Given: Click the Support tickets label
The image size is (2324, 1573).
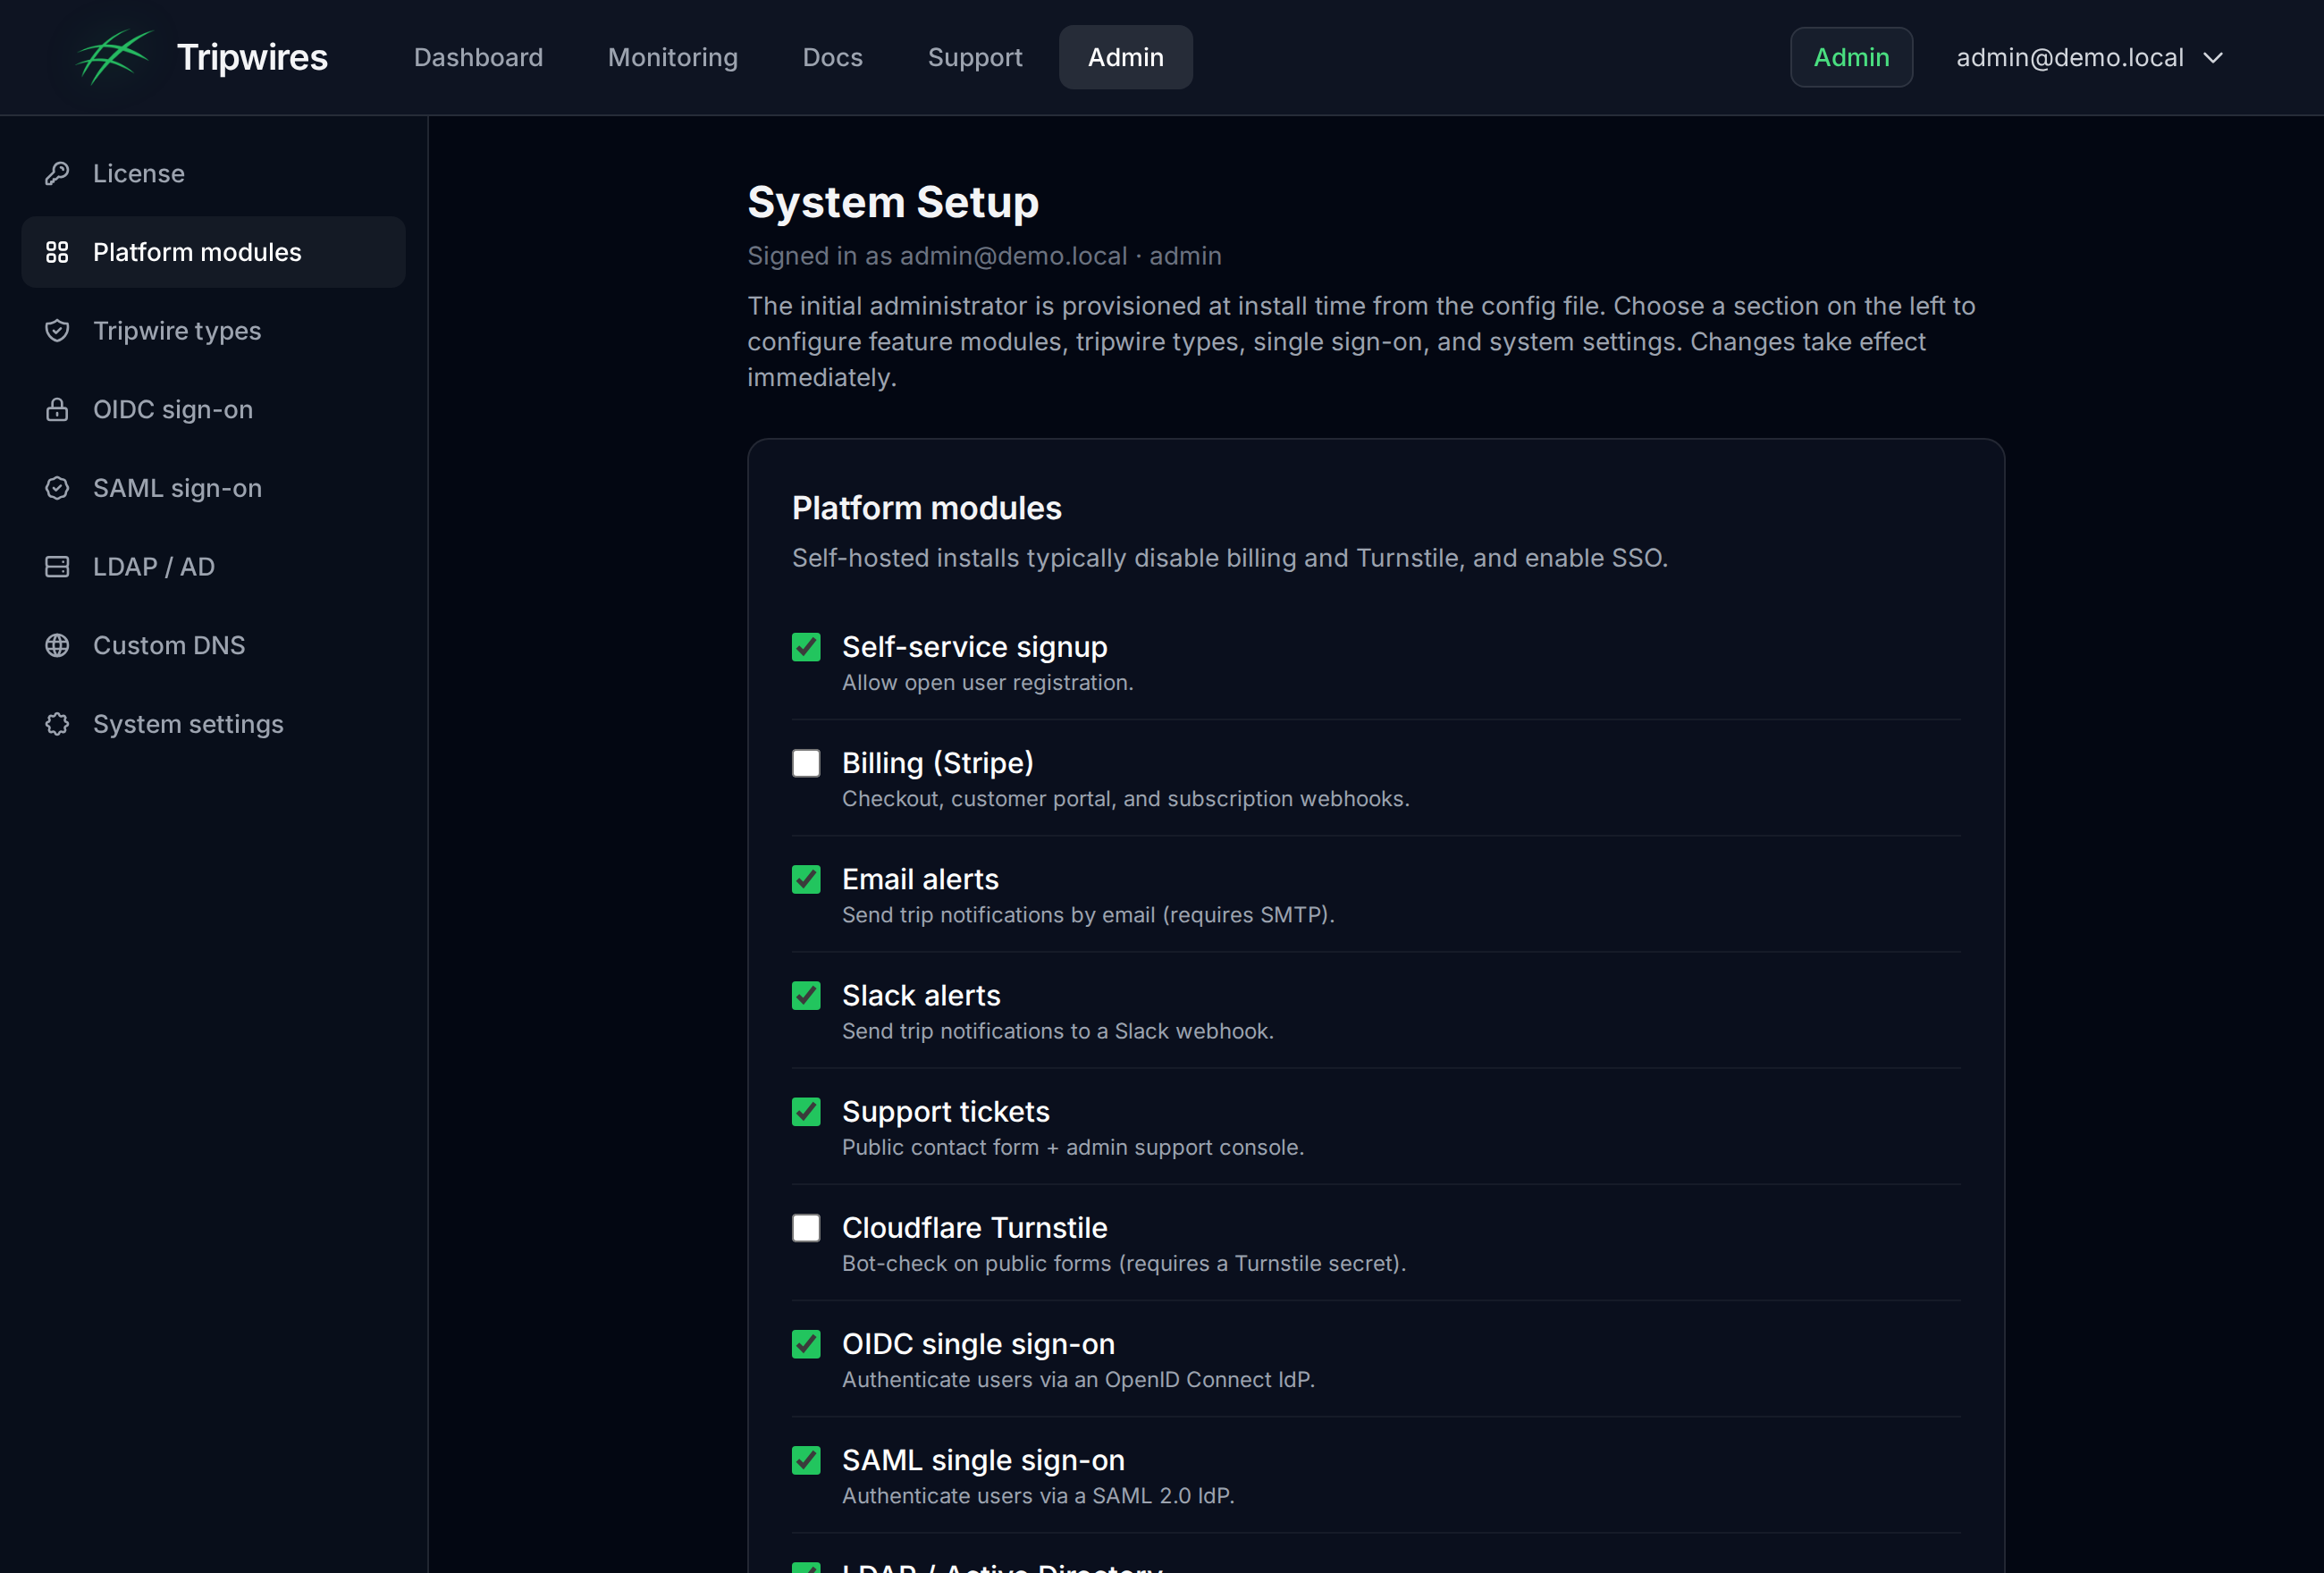Looking at the screenshot, I should 945,1111.
